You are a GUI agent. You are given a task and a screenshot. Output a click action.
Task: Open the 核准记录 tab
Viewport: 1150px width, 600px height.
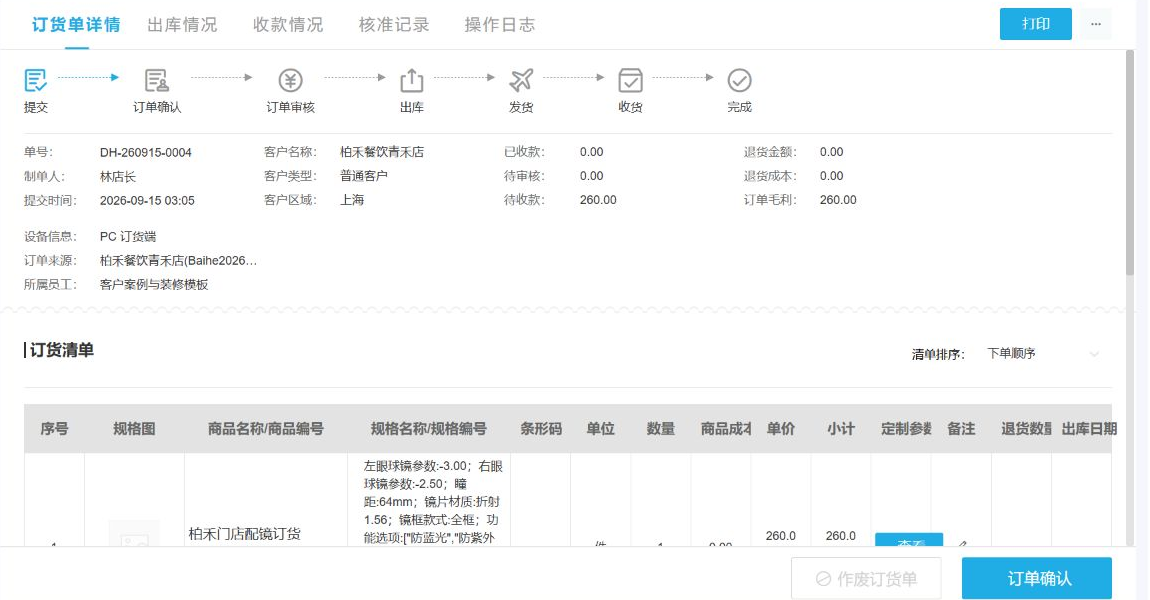click(393, 24)
